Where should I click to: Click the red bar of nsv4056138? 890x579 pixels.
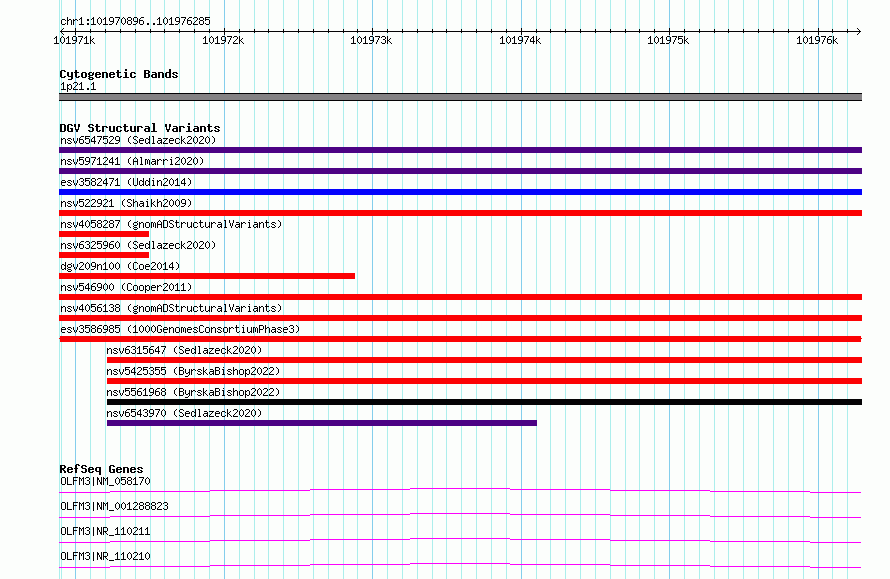460,318
